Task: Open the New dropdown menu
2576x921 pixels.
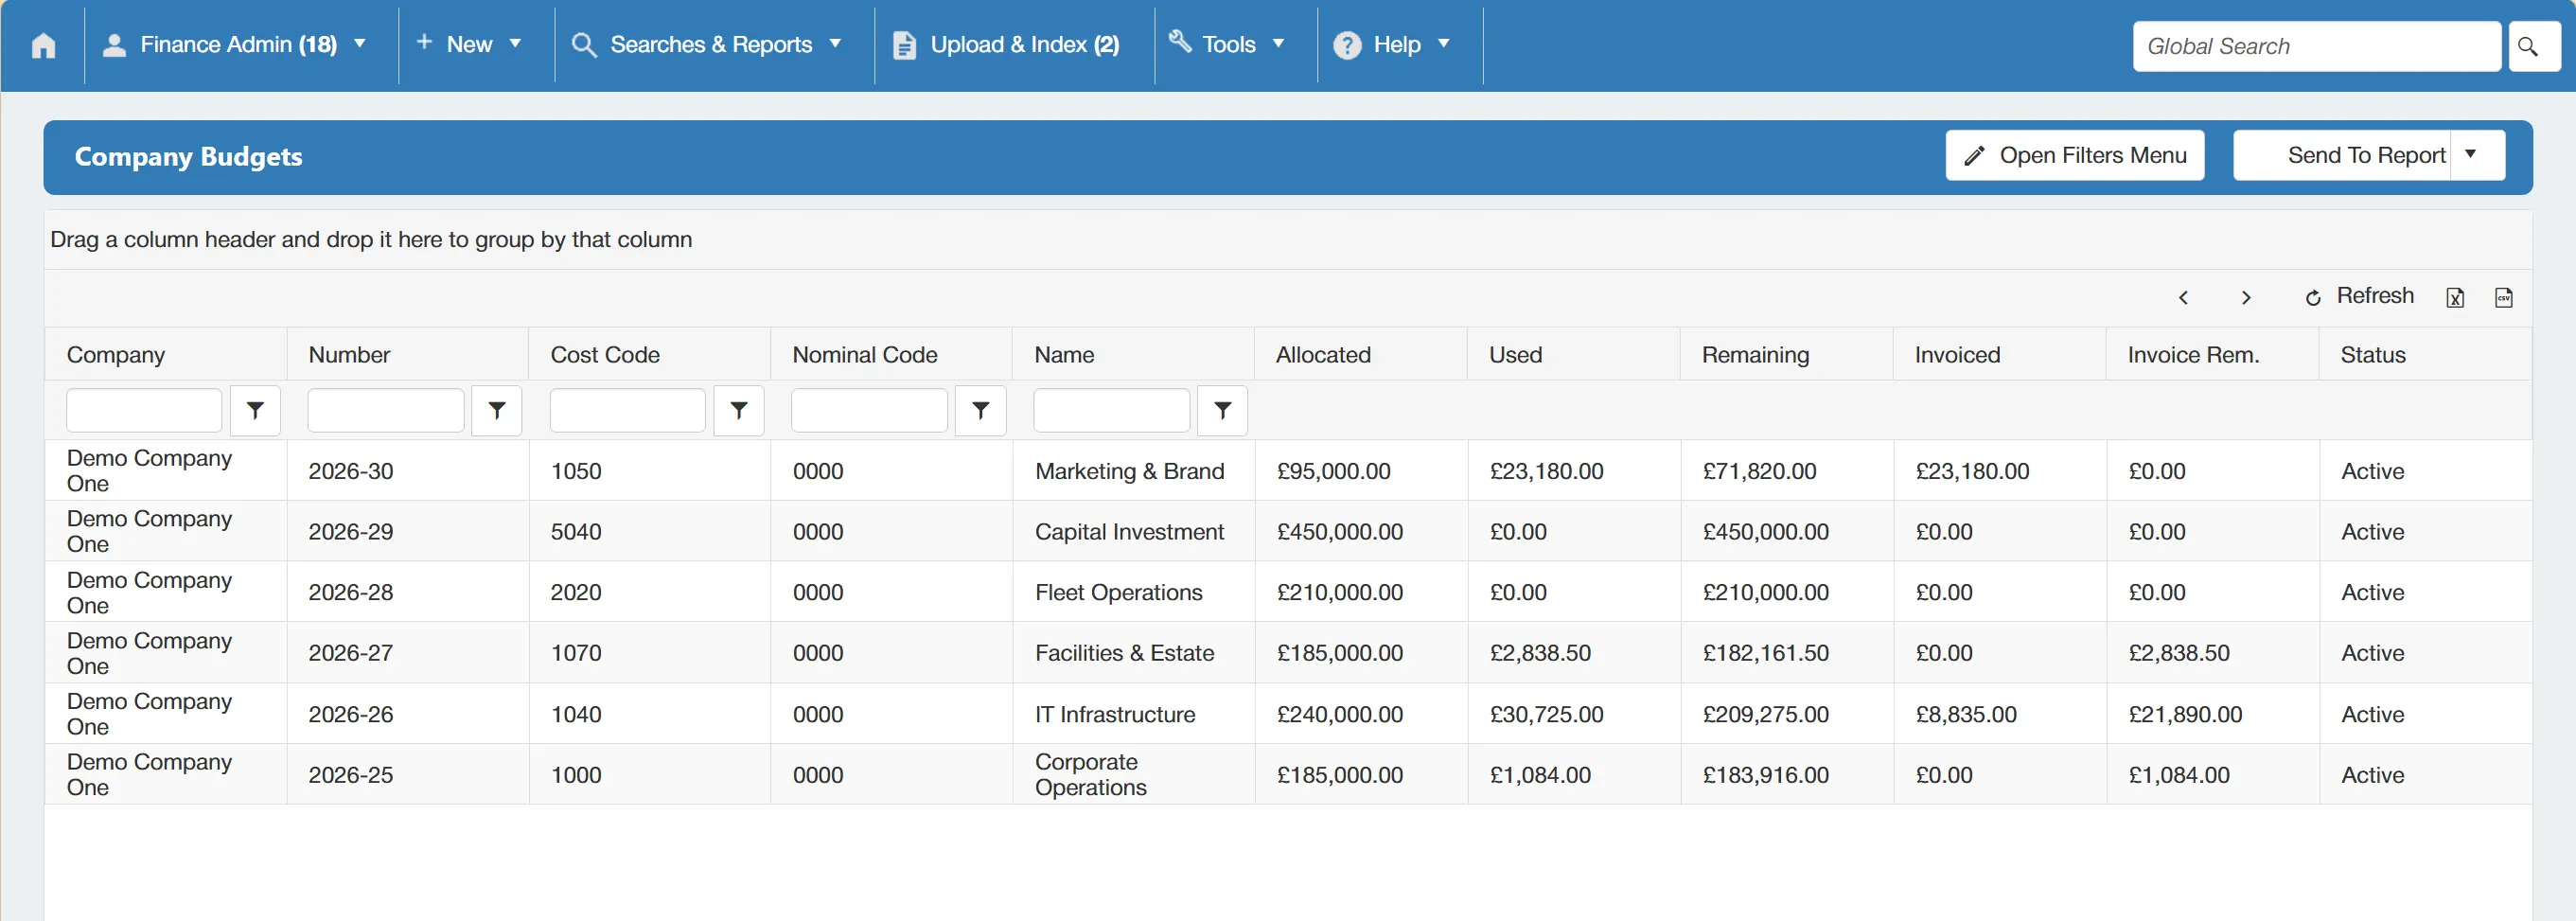Action: pos(468,45)
